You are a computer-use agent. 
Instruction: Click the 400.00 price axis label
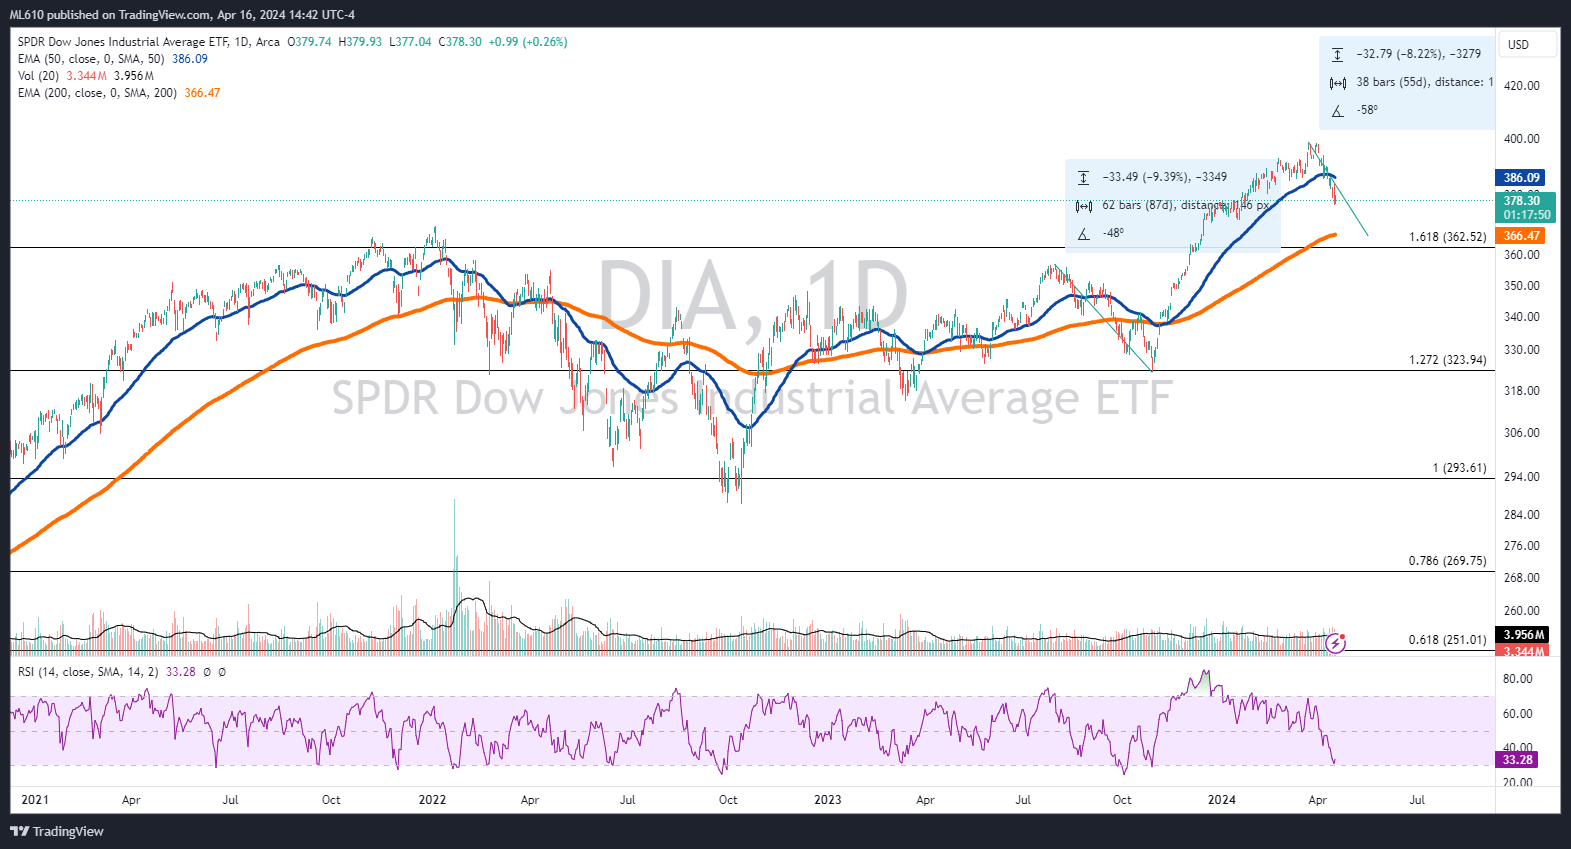1521,139
